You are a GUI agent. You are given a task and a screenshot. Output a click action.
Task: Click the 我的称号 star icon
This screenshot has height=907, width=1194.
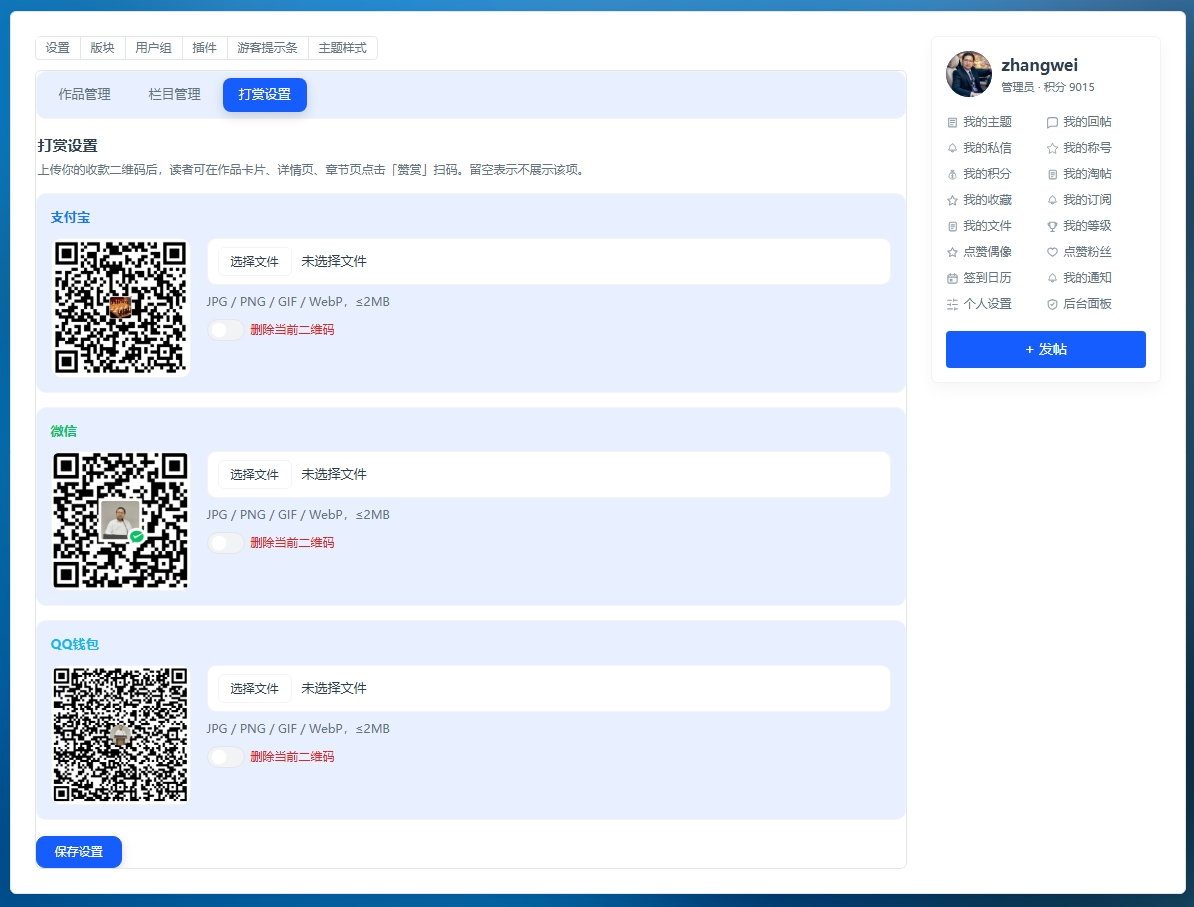click(1052, 149)
